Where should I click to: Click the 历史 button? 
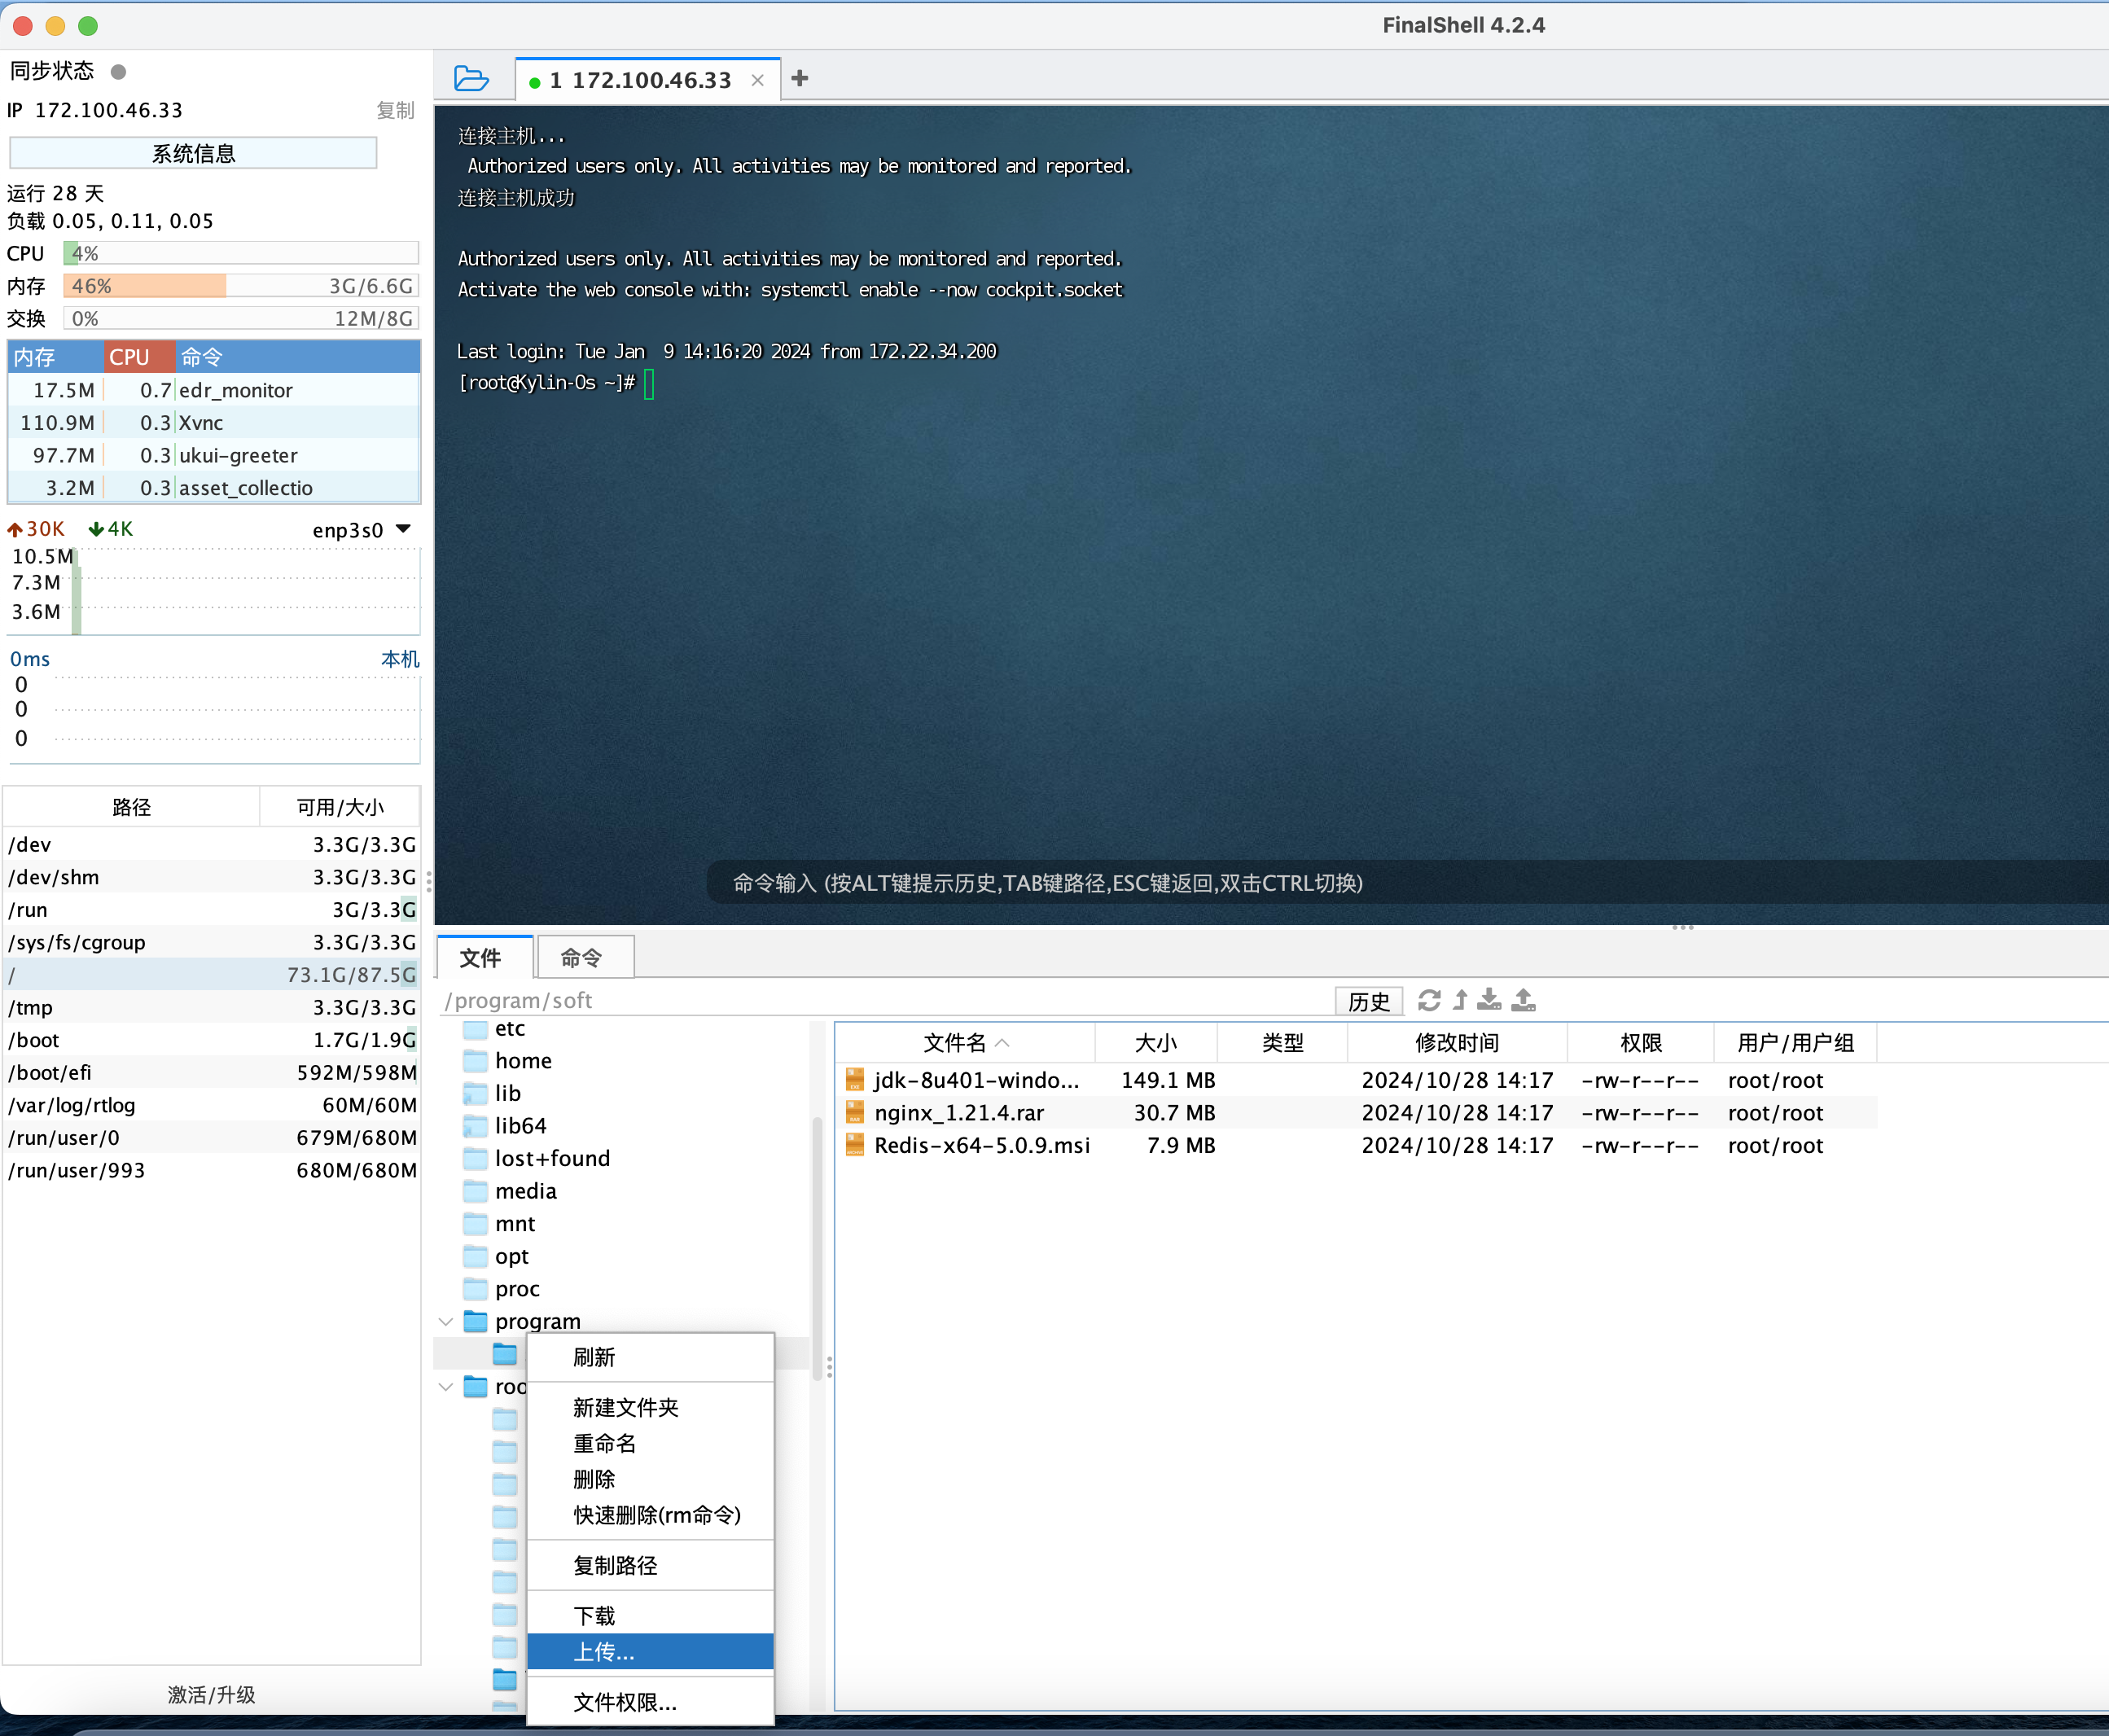1368,1001
